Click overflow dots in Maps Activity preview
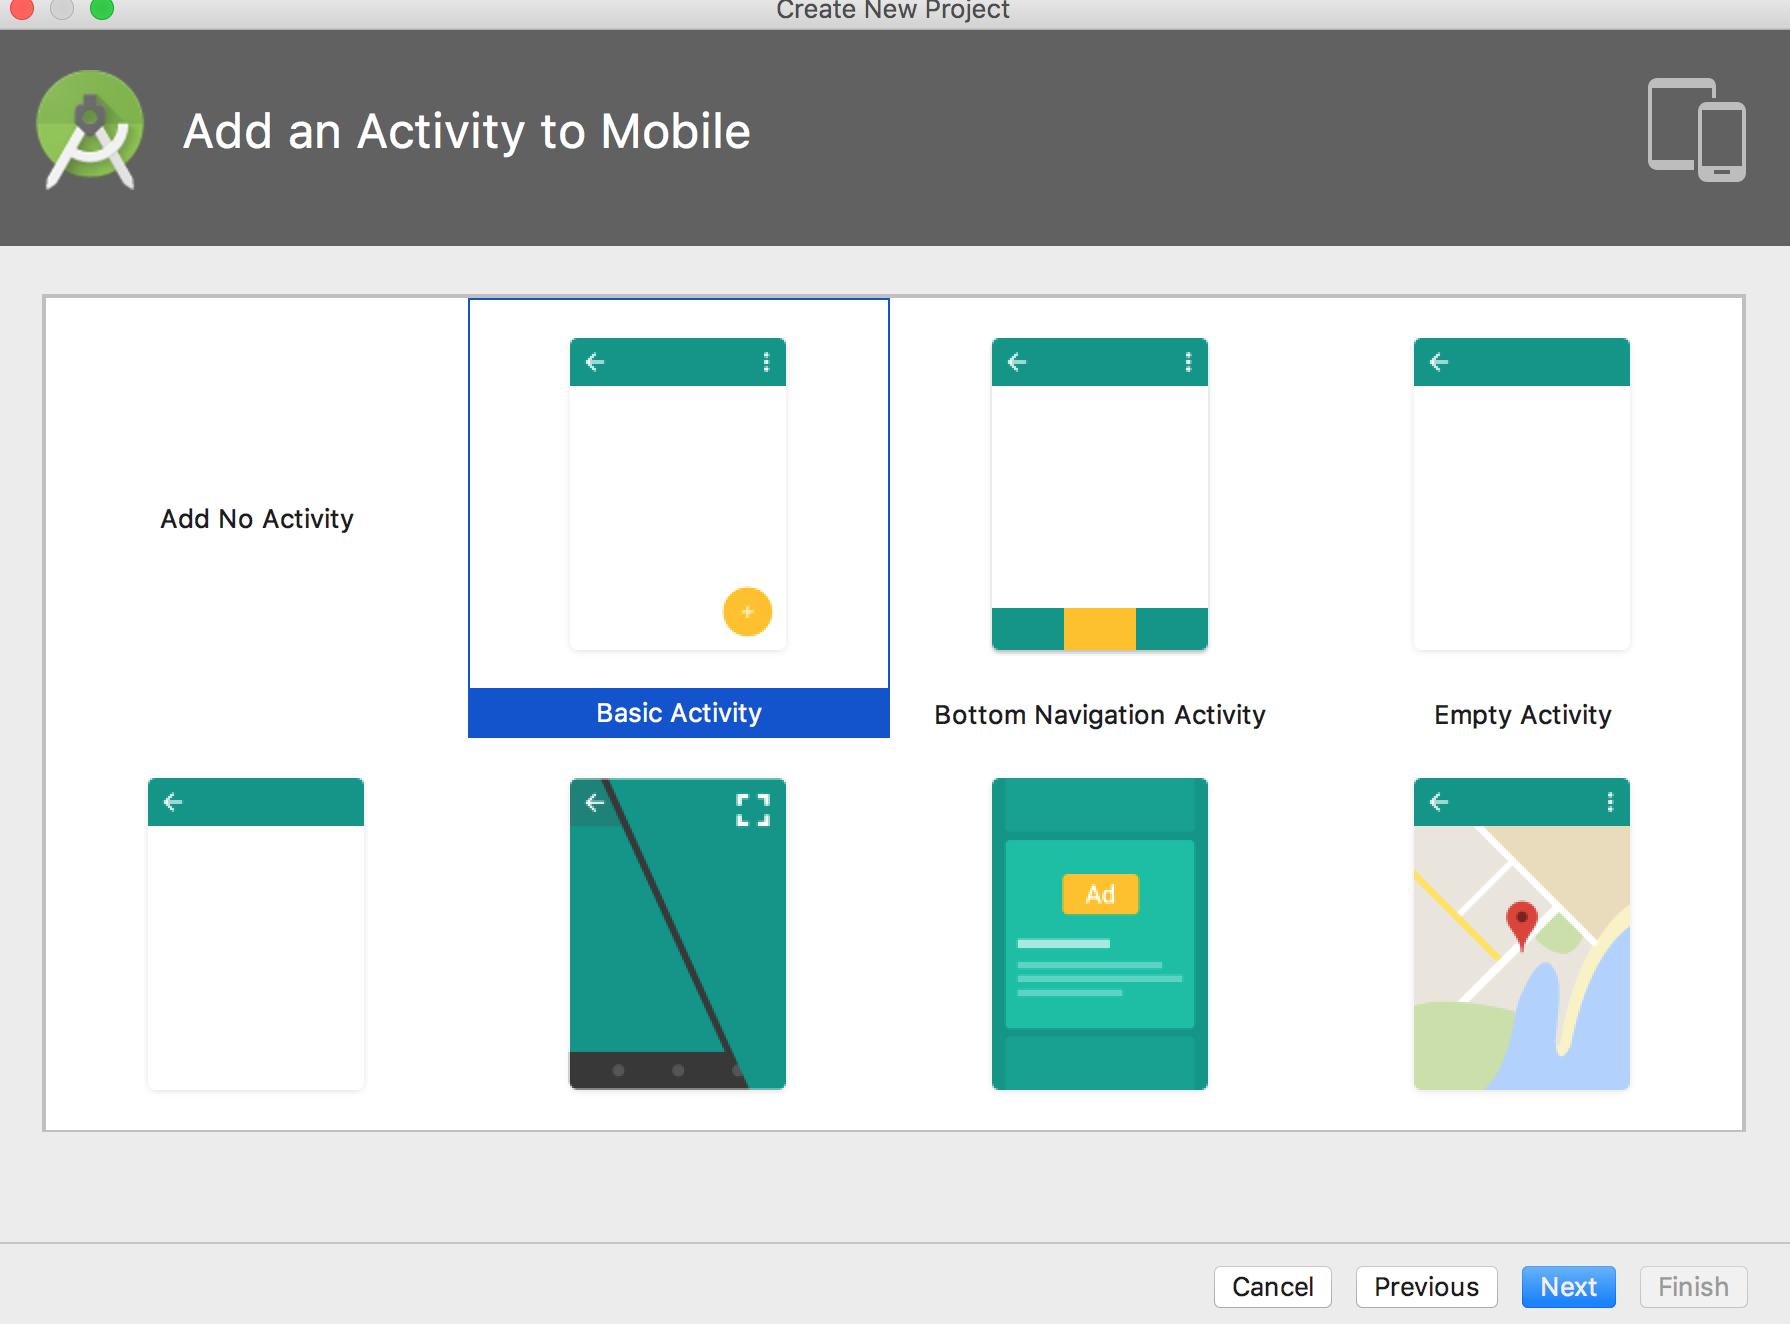The width and height of the screenshot is (1790, 1324). click(1610, 802)
